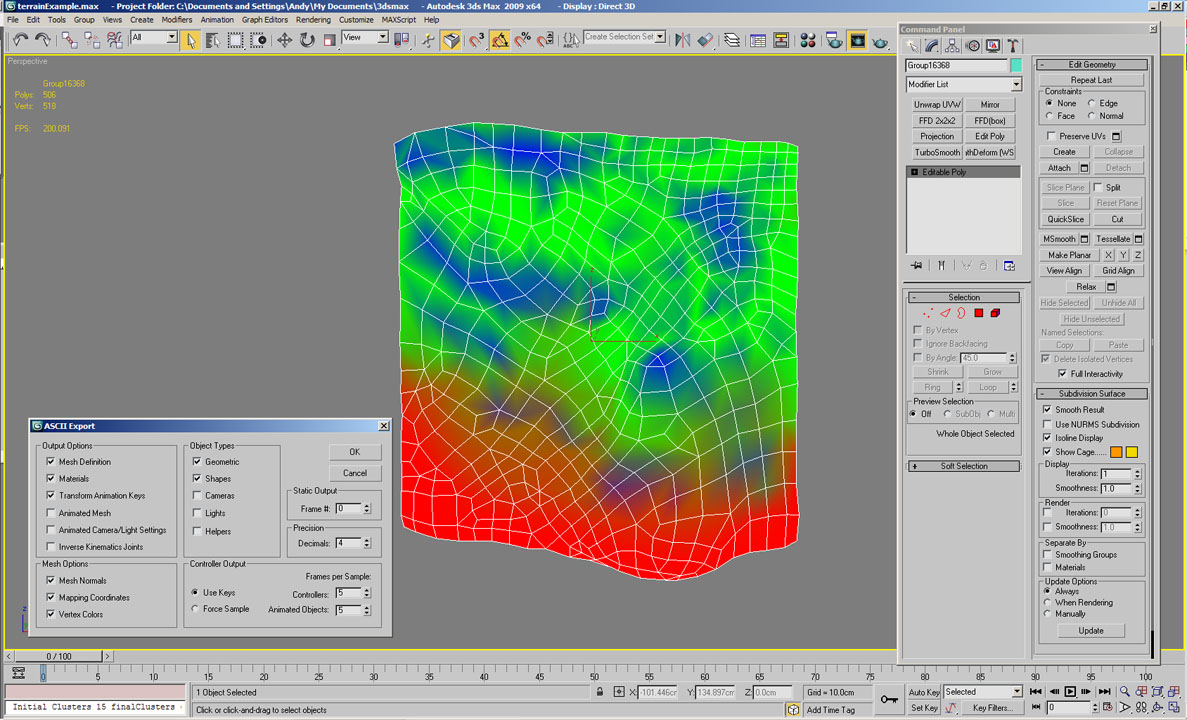Expand the Soft Selection rollout
Screen dimensions: 1187x720
tap(964, 466)
